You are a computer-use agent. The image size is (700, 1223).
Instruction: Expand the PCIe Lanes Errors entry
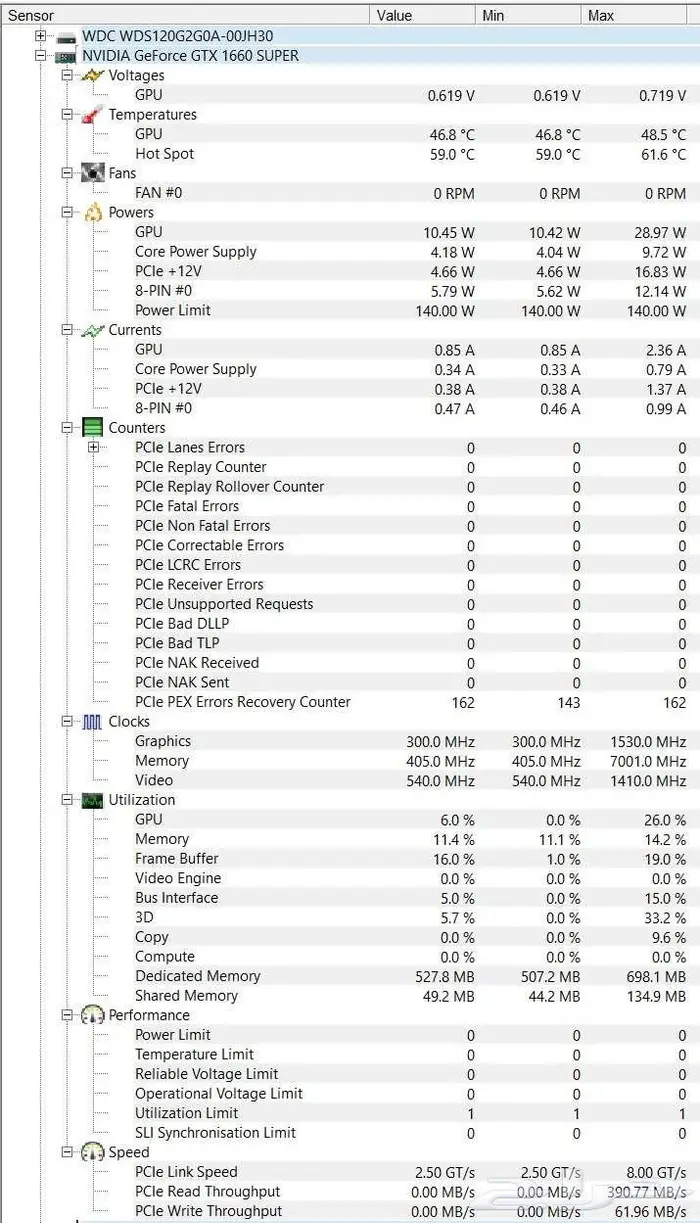click(94, 448)
